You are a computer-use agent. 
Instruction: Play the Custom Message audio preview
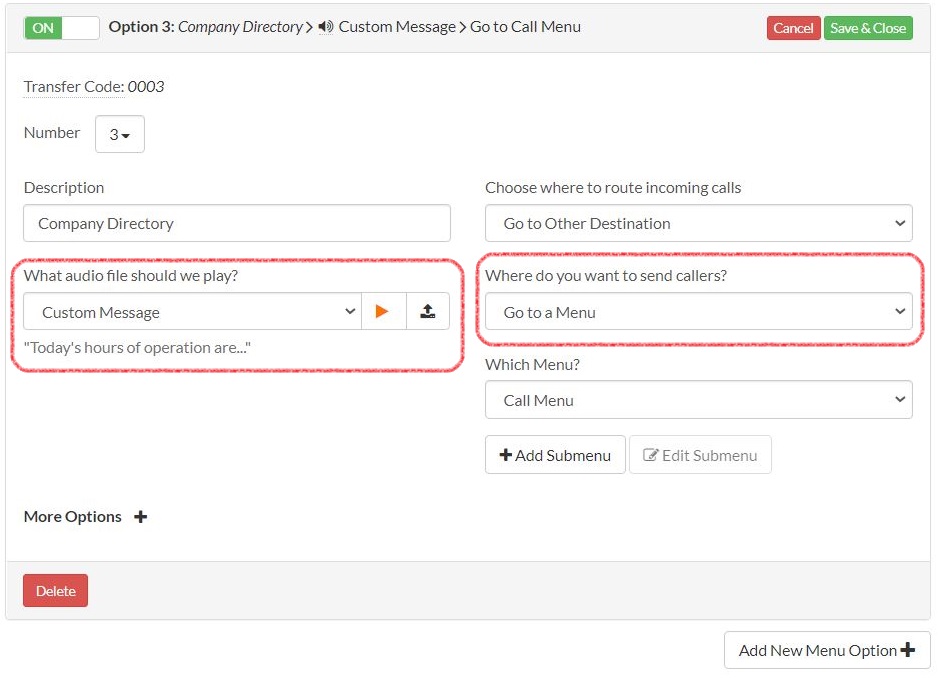tap(384, 311)
